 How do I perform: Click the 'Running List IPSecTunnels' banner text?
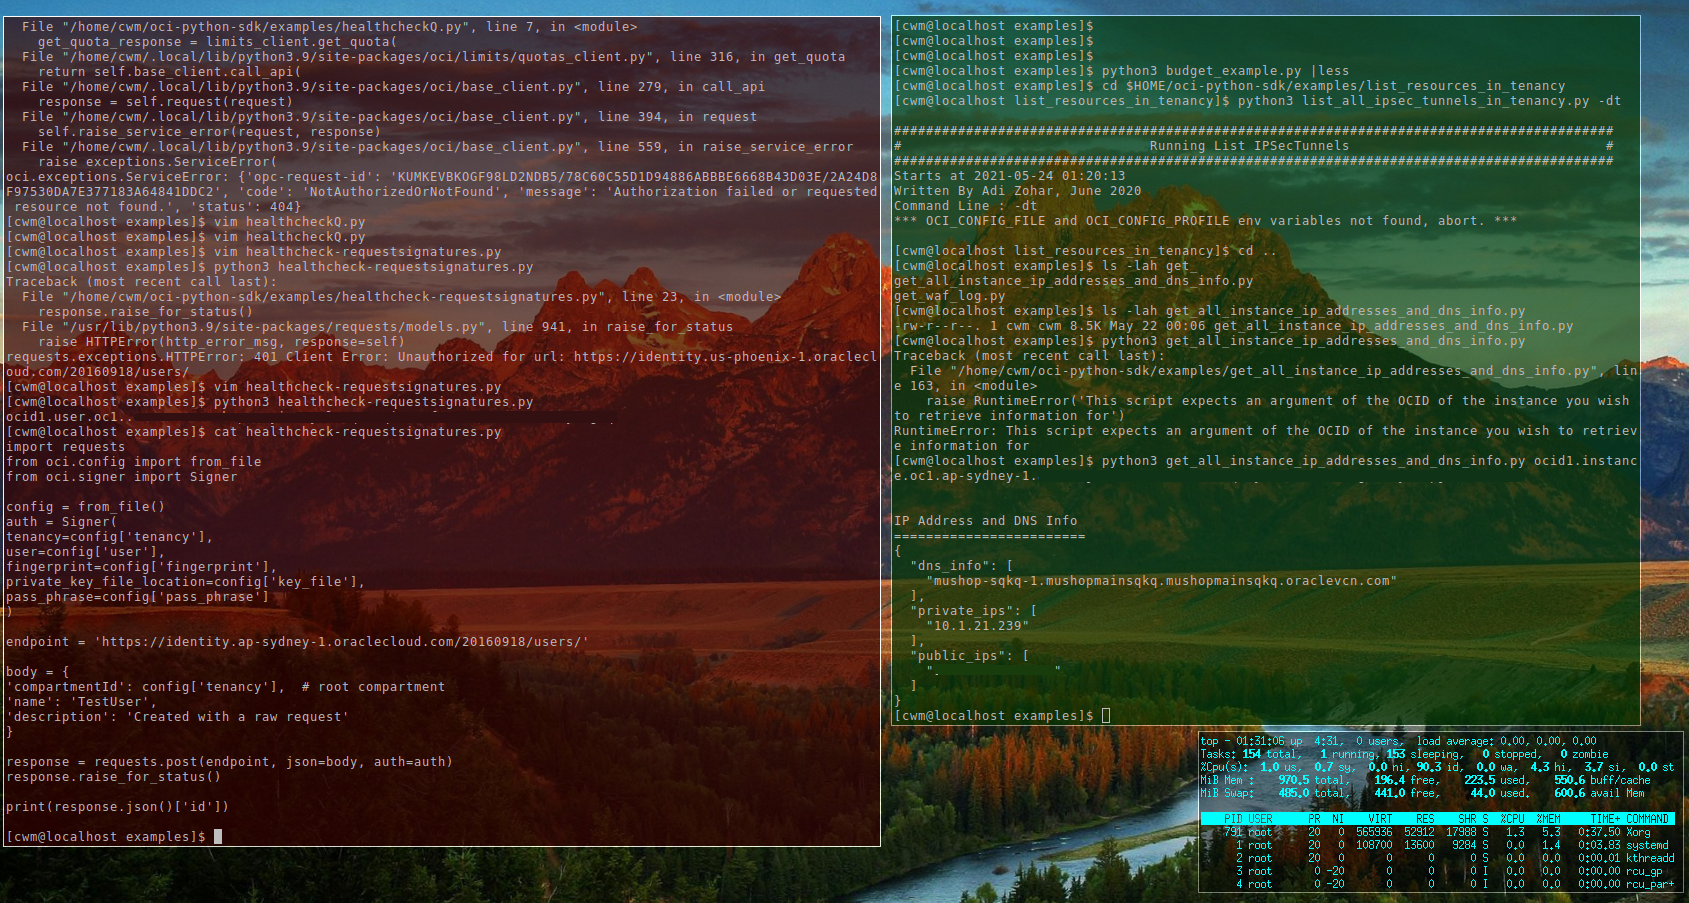1249,146
